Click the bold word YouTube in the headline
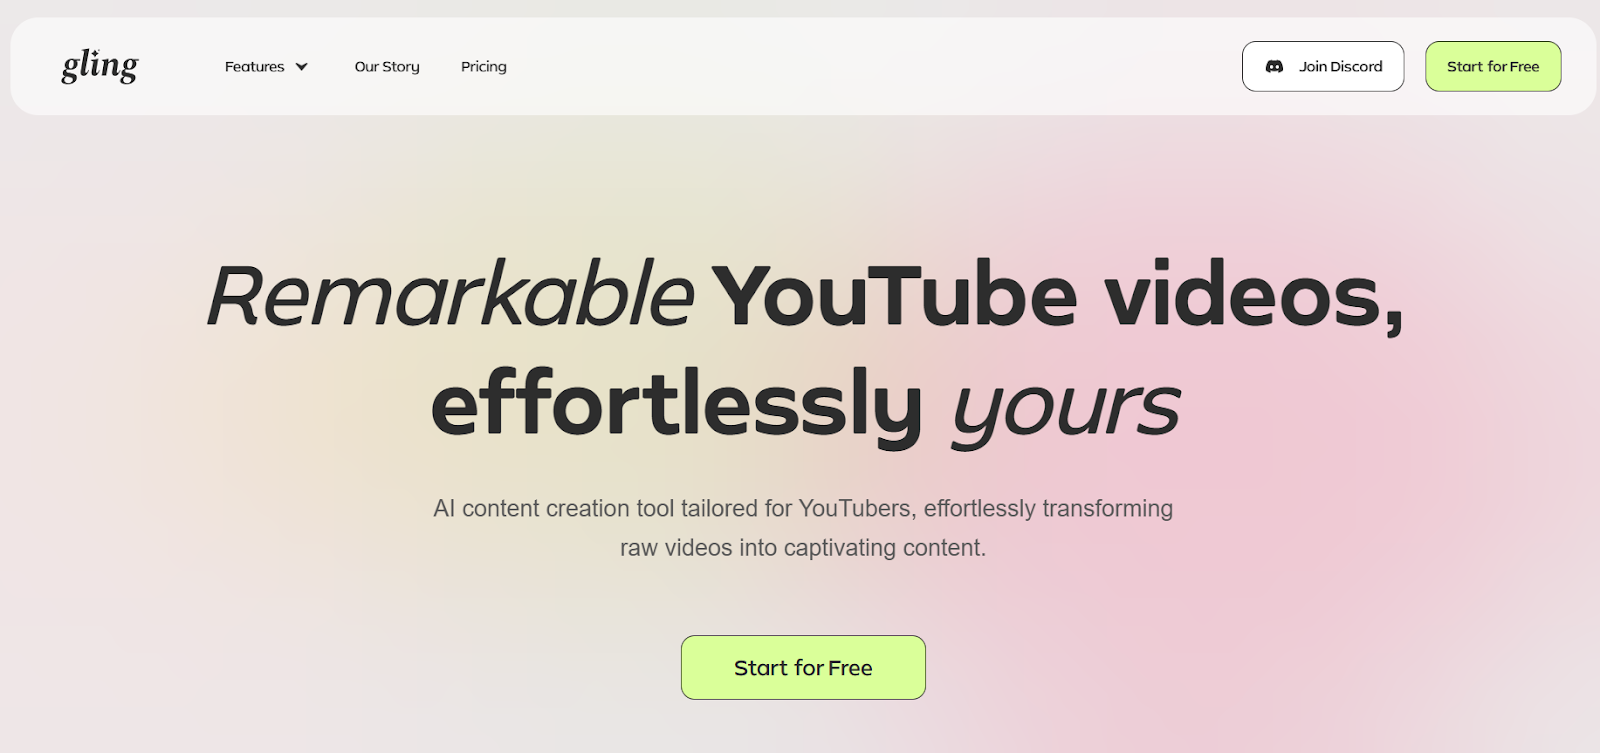 [x=894, y=295]
